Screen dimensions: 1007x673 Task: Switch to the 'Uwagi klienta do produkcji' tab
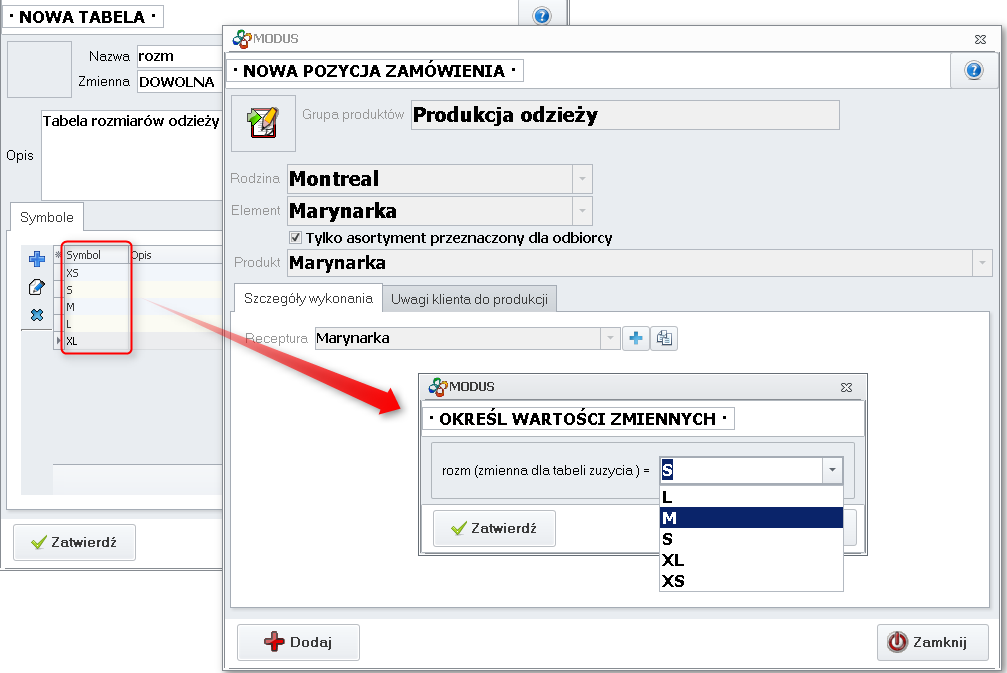(468, 298)
